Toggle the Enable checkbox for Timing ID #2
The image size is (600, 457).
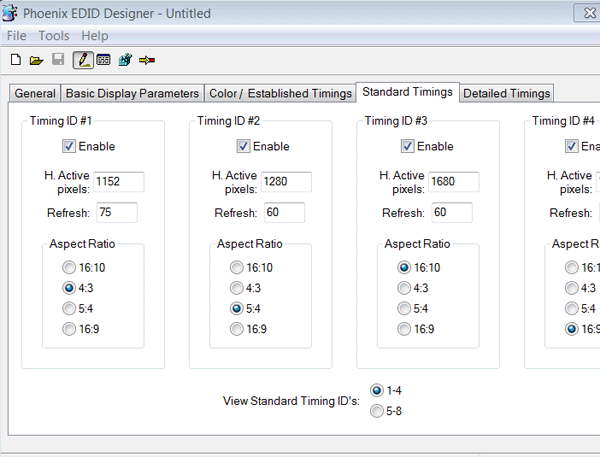(x=243, y=146)
